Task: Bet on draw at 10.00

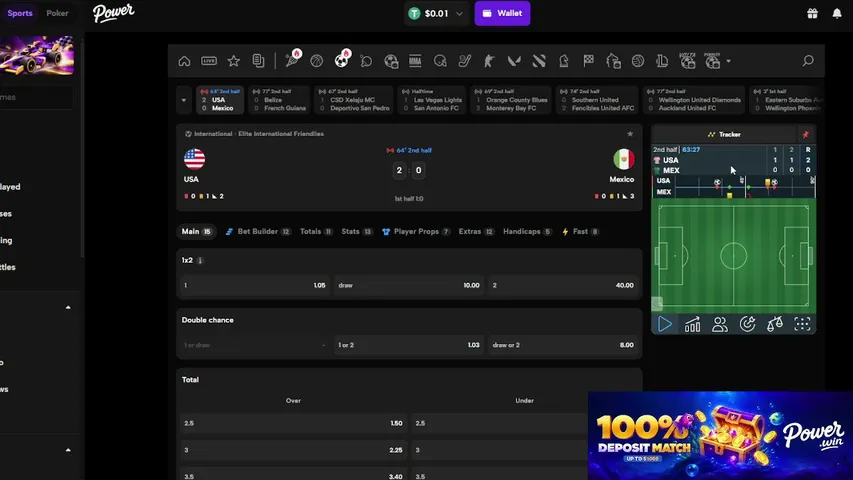Action: tap(409, 285)
